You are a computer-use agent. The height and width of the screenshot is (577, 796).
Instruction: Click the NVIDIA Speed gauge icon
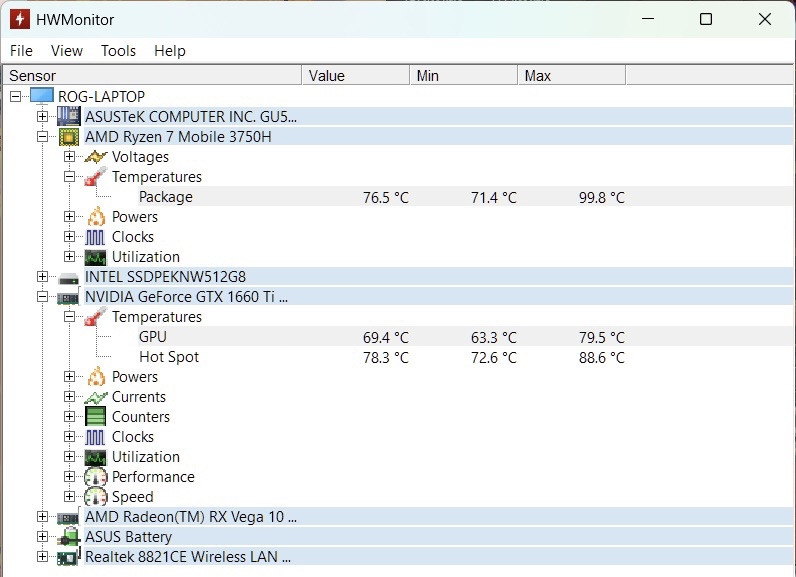pyautogui.click(x=95, y=497)
